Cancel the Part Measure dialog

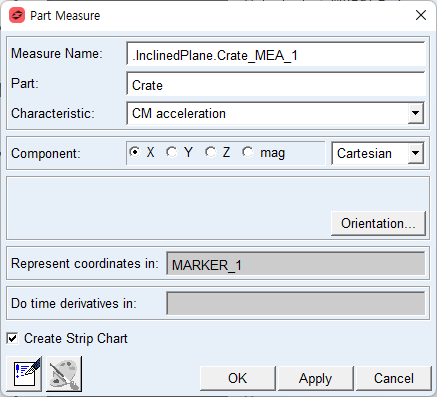click(394, 378)
